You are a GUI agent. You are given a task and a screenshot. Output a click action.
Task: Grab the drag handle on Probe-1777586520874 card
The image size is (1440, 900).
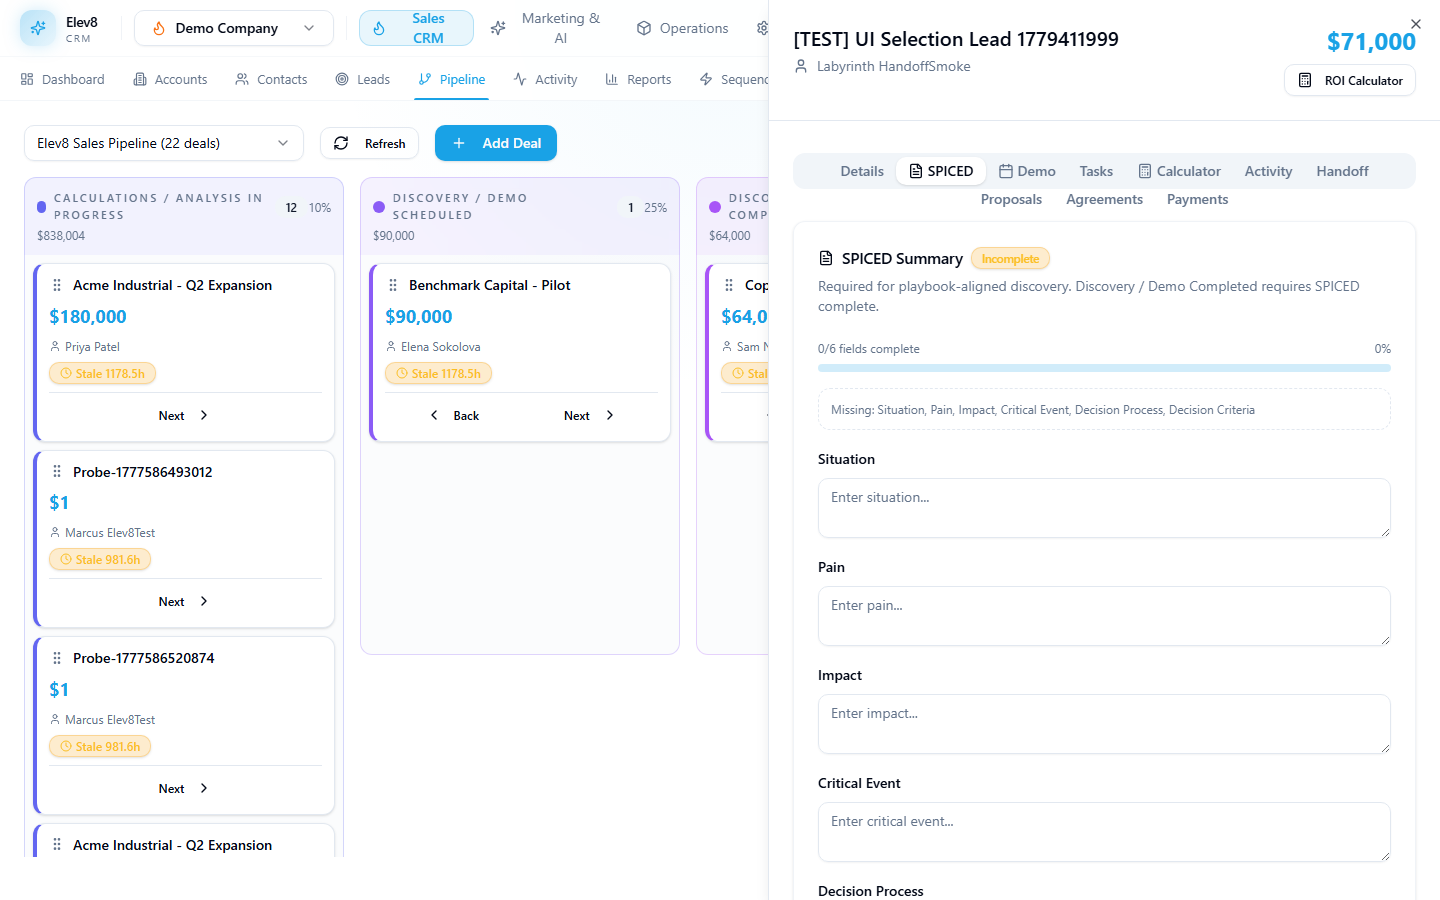(x=57, y=658)
